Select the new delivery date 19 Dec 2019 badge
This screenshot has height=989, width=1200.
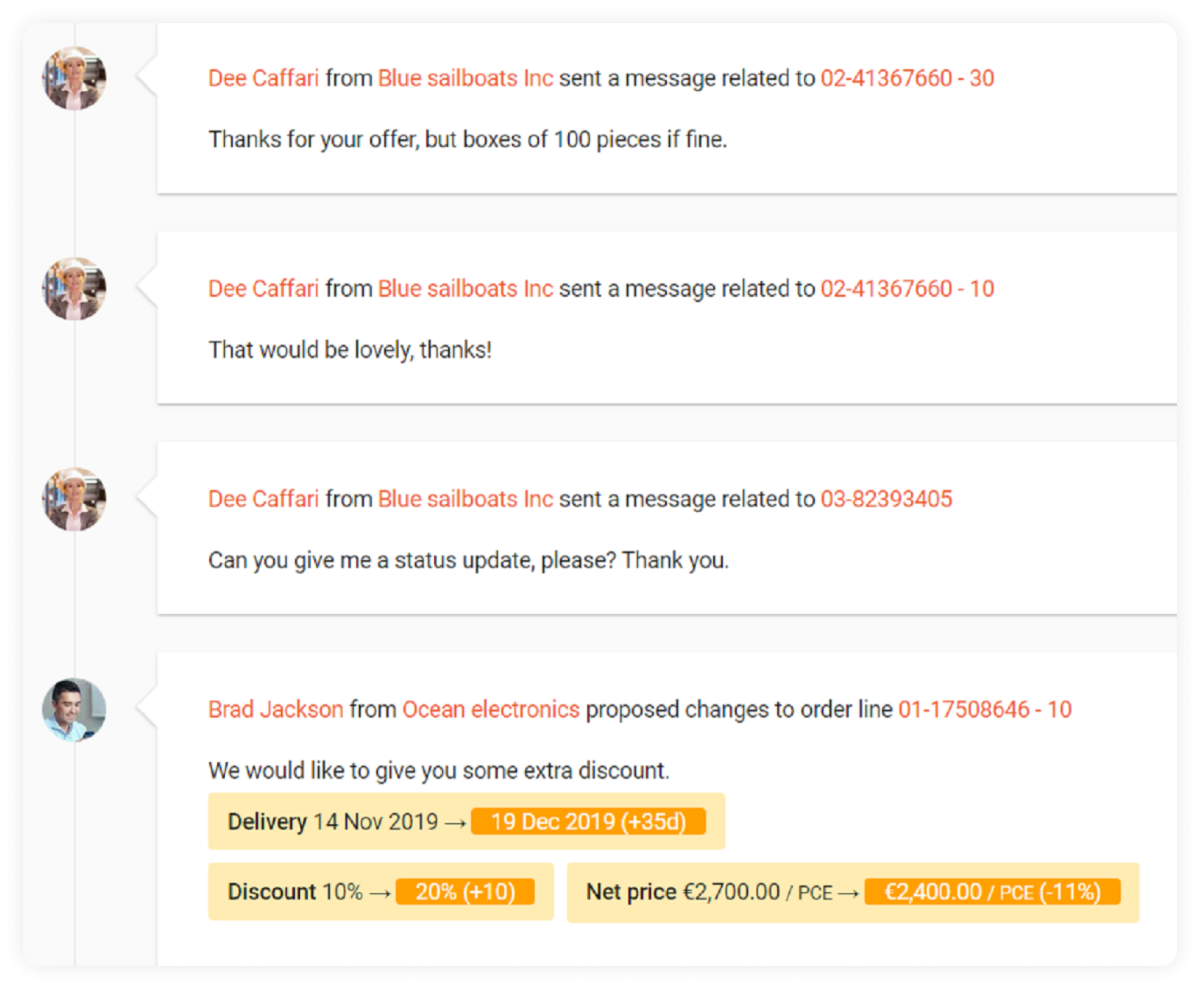588,822
